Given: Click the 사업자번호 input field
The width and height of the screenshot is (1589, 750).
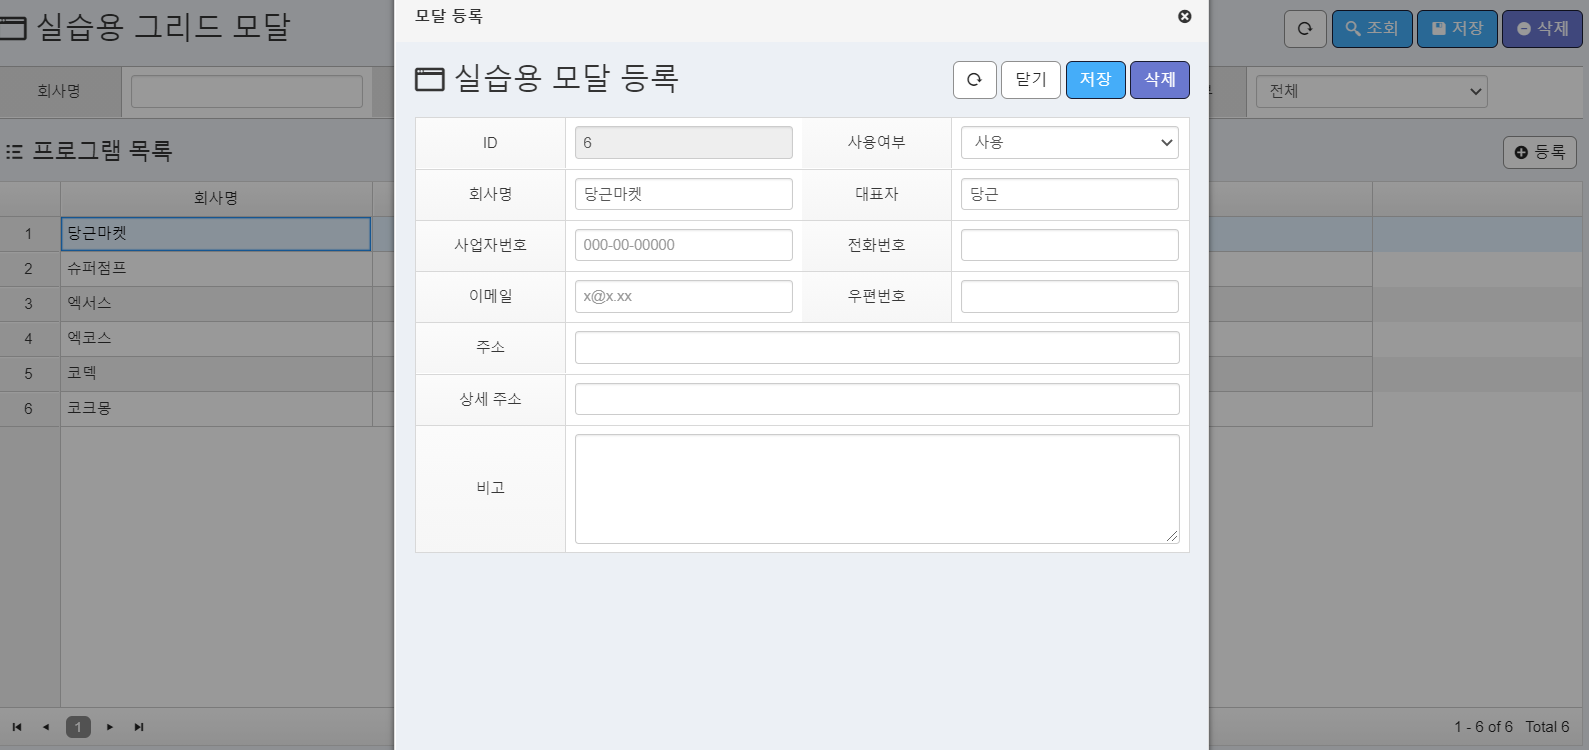Looking at the screenshot, I should (683, 245).
